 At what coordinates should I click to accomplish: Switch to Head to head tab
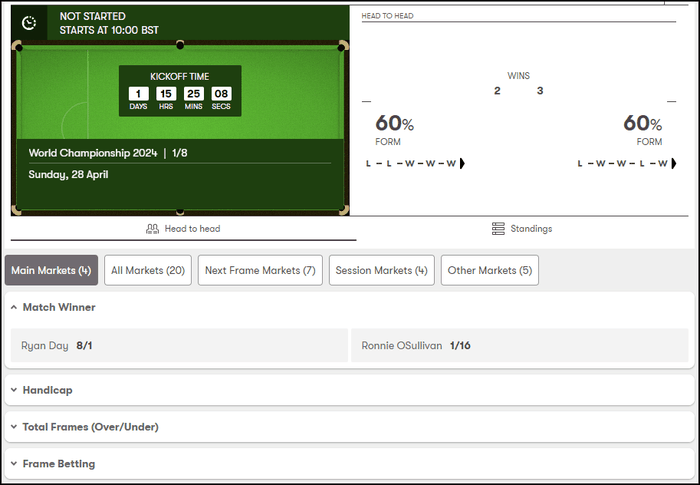pyautogui.click(x=183, y=229)
